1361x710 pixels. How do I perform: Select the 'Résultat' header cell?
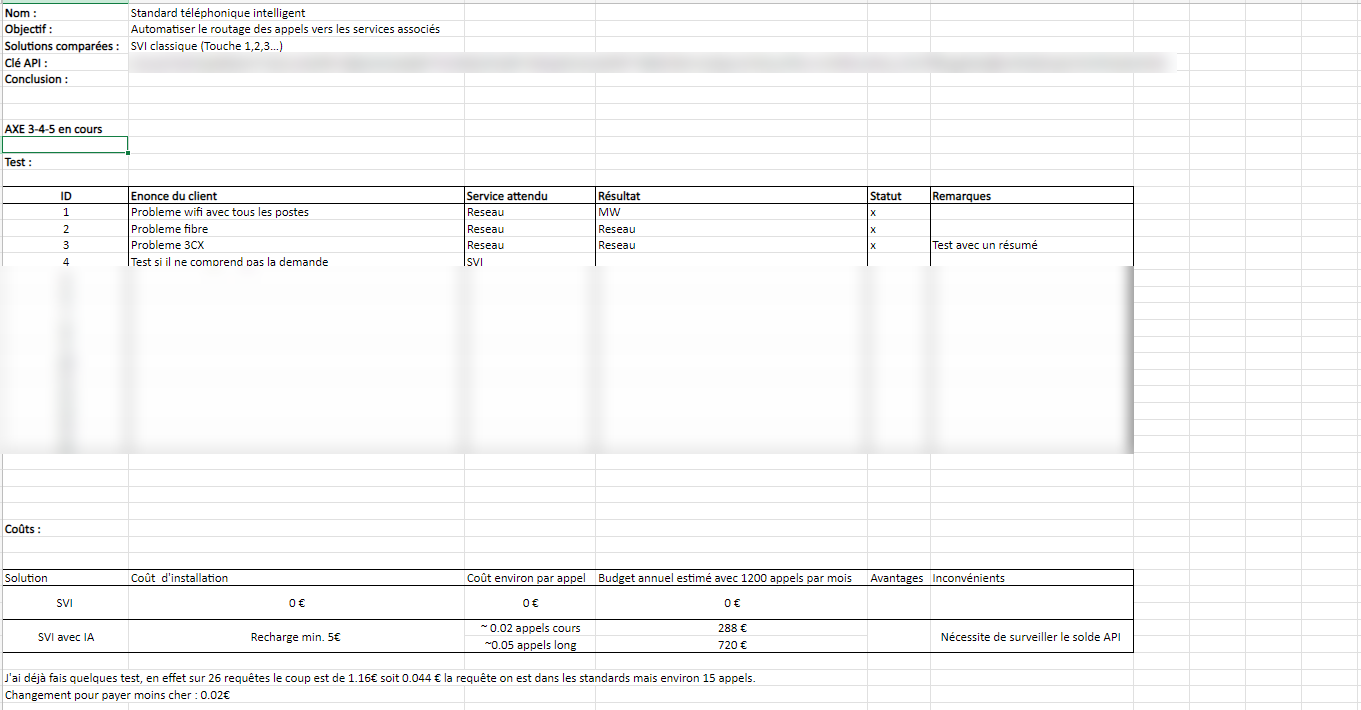click(731, 196)
